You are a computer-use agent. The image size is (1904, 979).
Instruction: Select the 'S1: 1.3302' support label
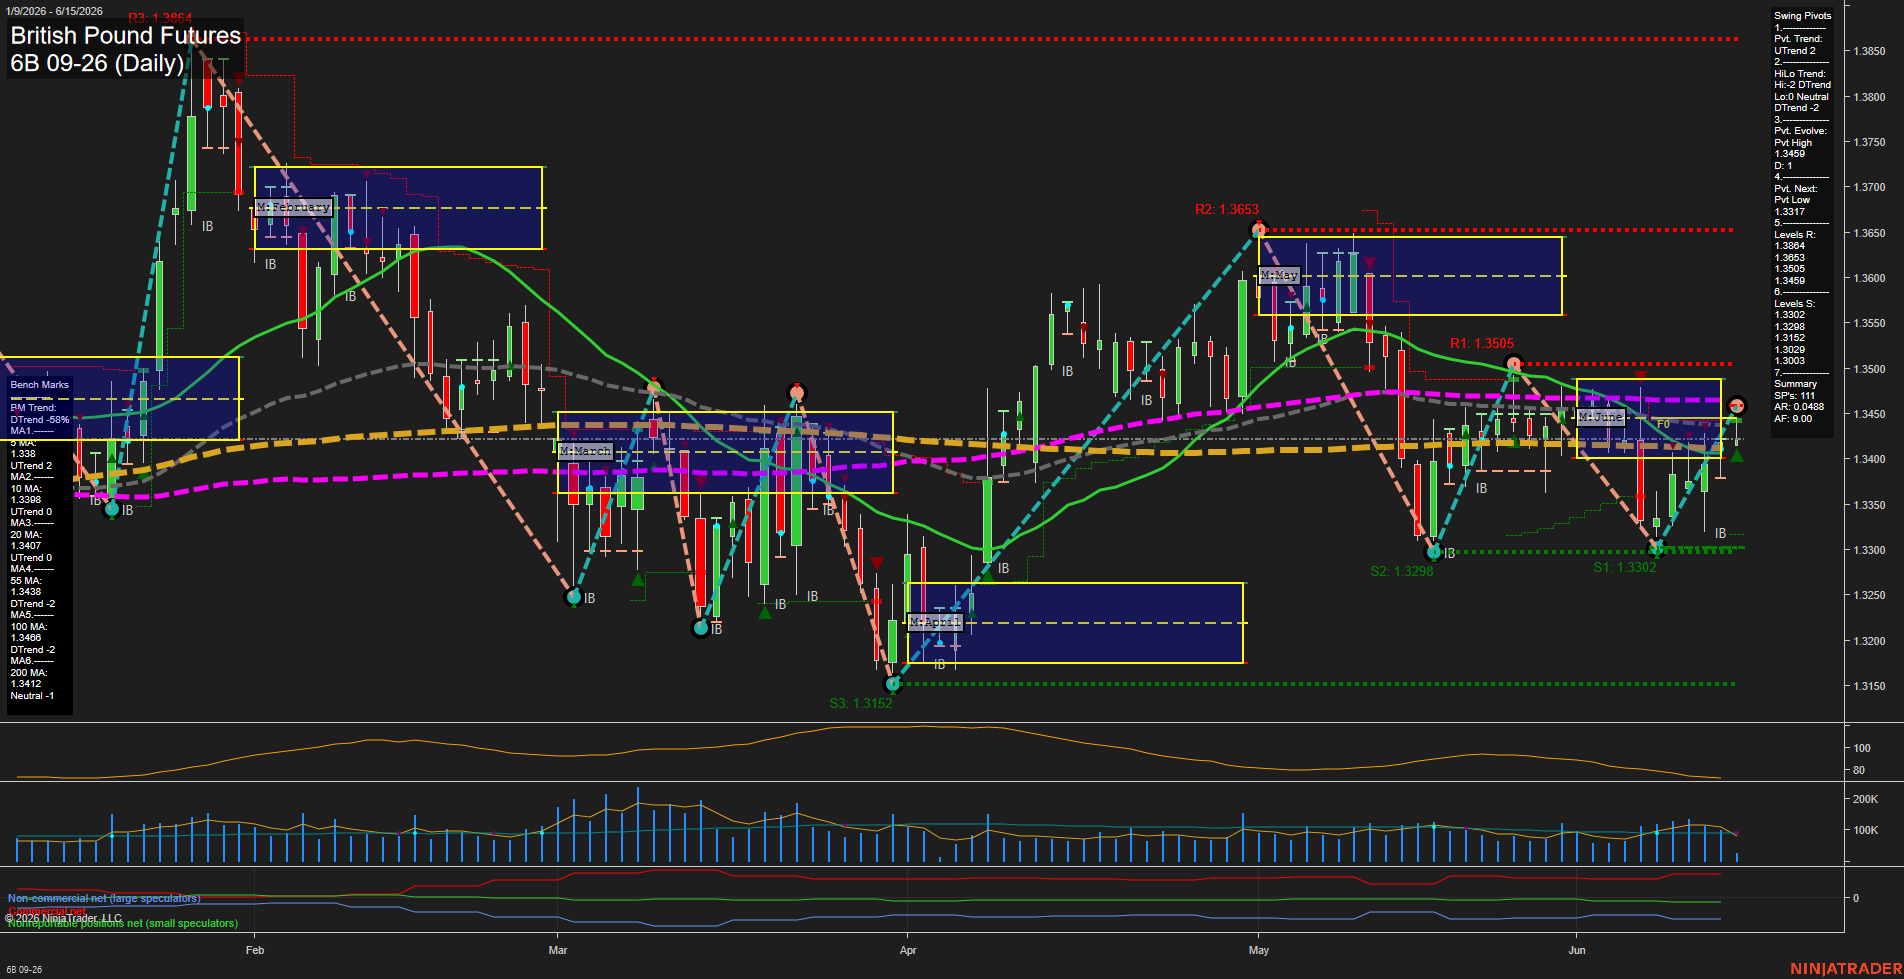click(1624, 567)
